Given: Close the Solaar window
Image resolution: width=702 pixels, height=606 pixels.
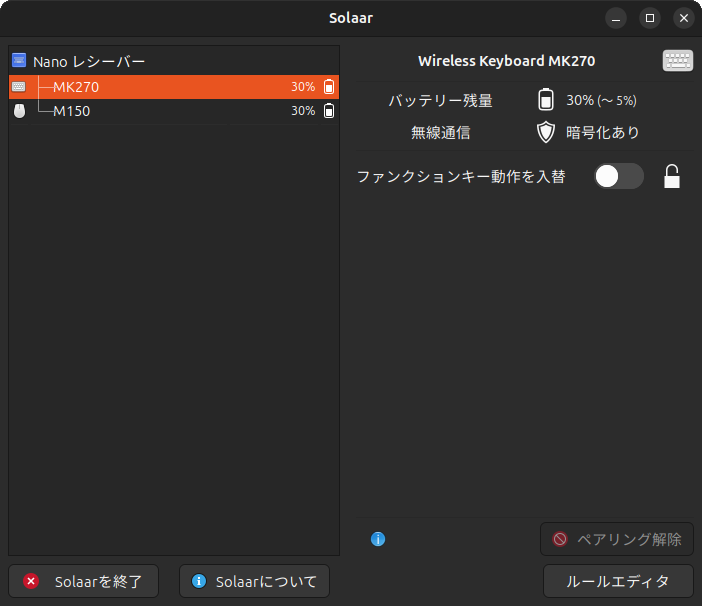Looking at the screenshot, I should [684, 18].
